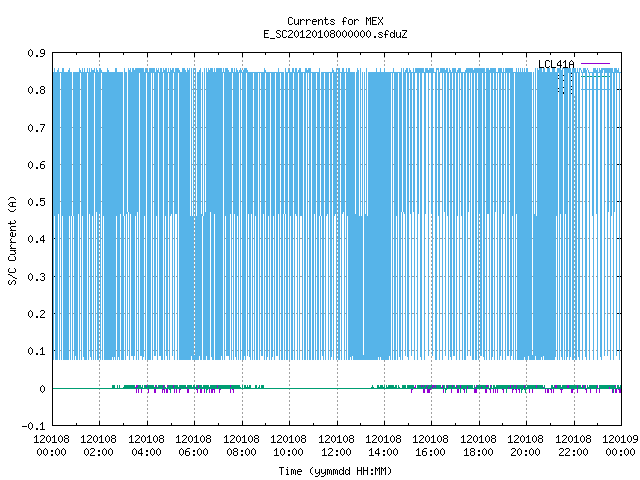Screen dimensions: 640x480
Task: Click the x-axis time label '08:00'
Action: (x=241, y=452)
